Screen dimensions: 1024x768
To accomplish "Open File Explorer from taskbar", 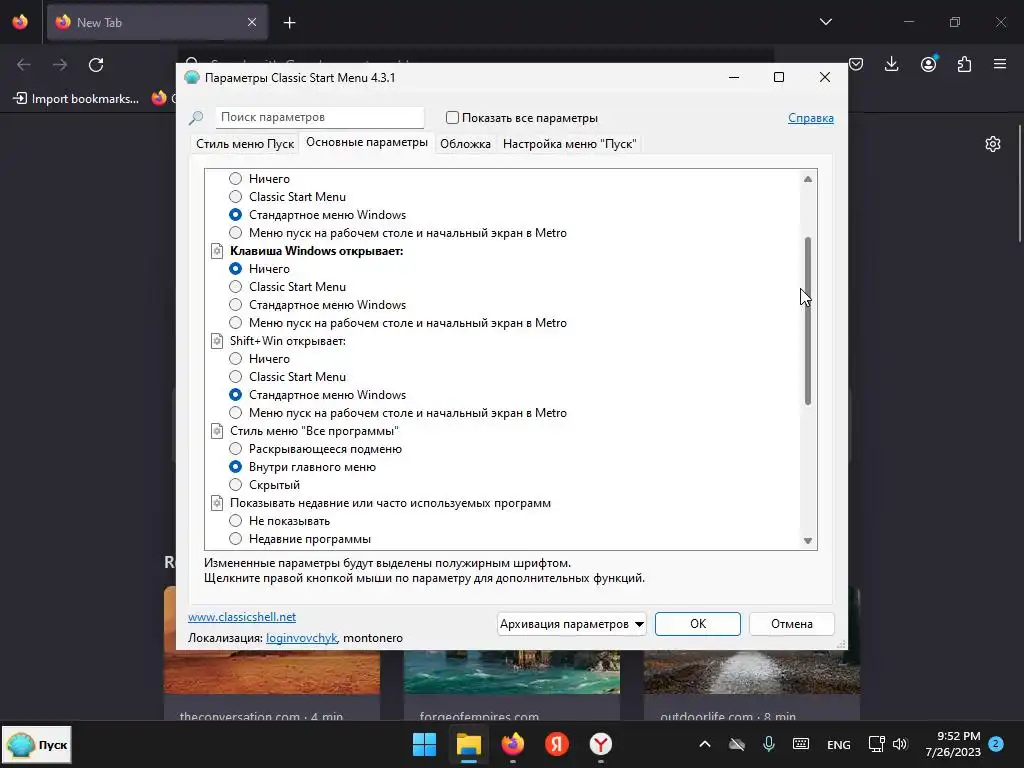I will [x=468, y=744].
